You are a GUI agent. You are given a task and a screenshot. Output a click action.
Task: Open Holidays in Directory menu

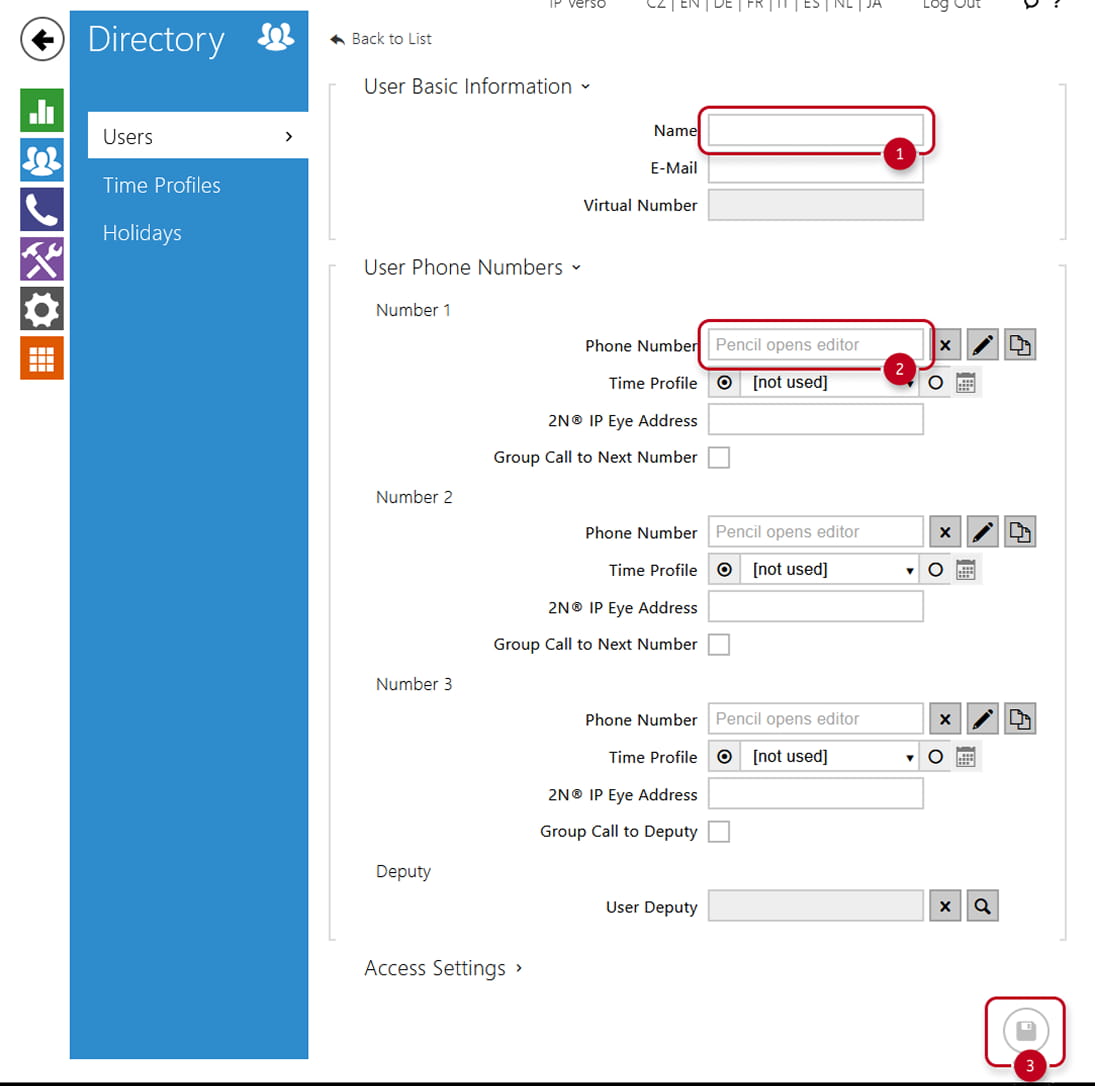(x=142, y=233)
